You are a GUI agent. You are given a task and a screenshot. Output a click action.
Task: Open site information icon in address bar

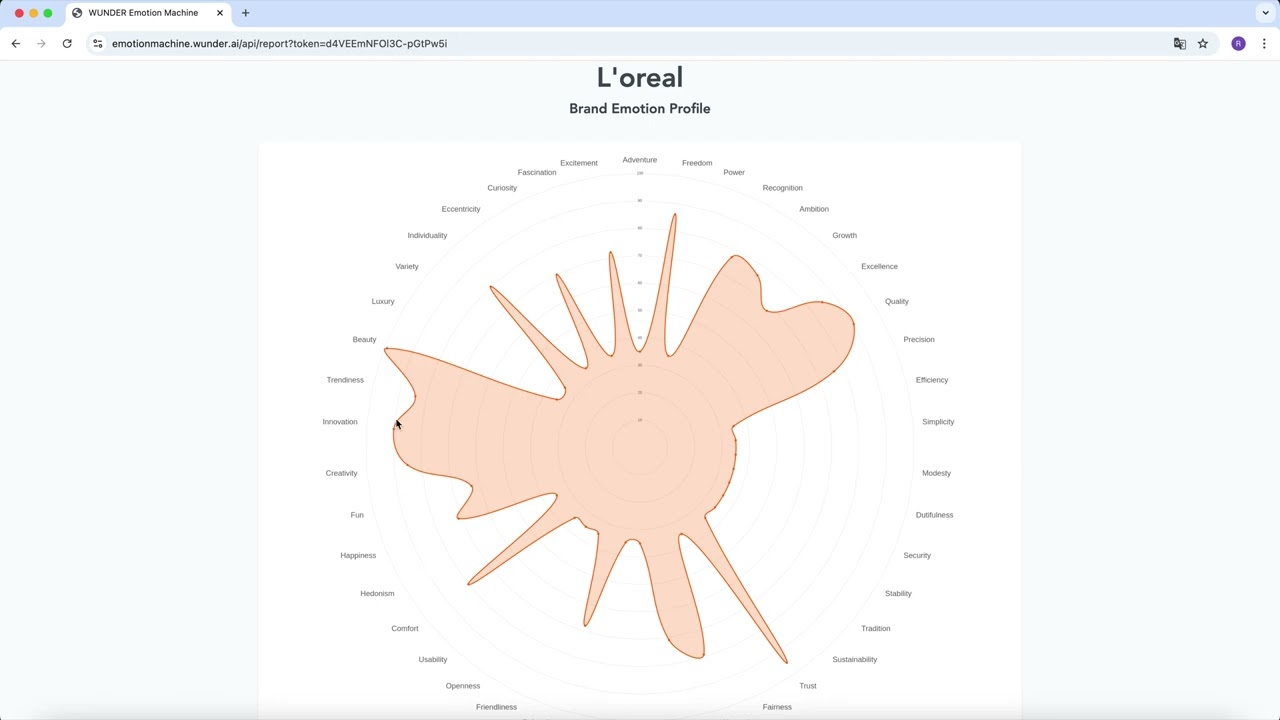[98, 44]
